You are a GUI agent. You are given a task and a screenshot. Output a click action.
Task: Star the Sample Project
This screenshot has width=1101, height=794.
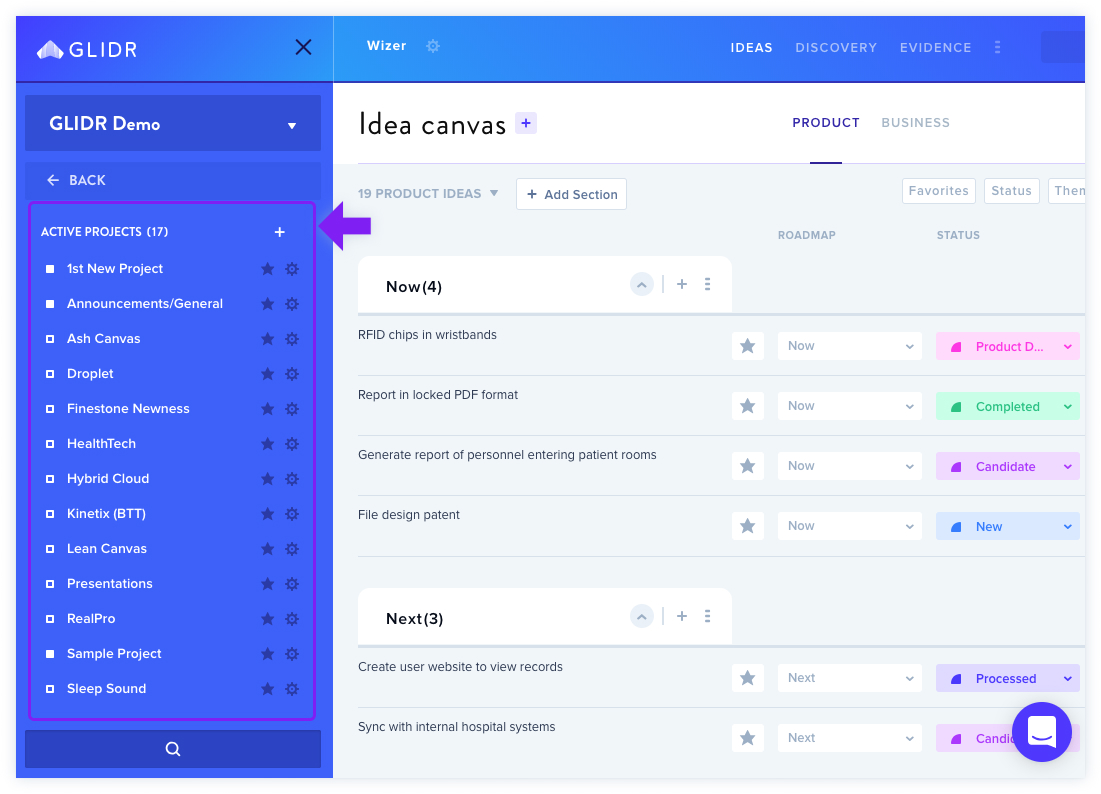(x=268, y=654)
